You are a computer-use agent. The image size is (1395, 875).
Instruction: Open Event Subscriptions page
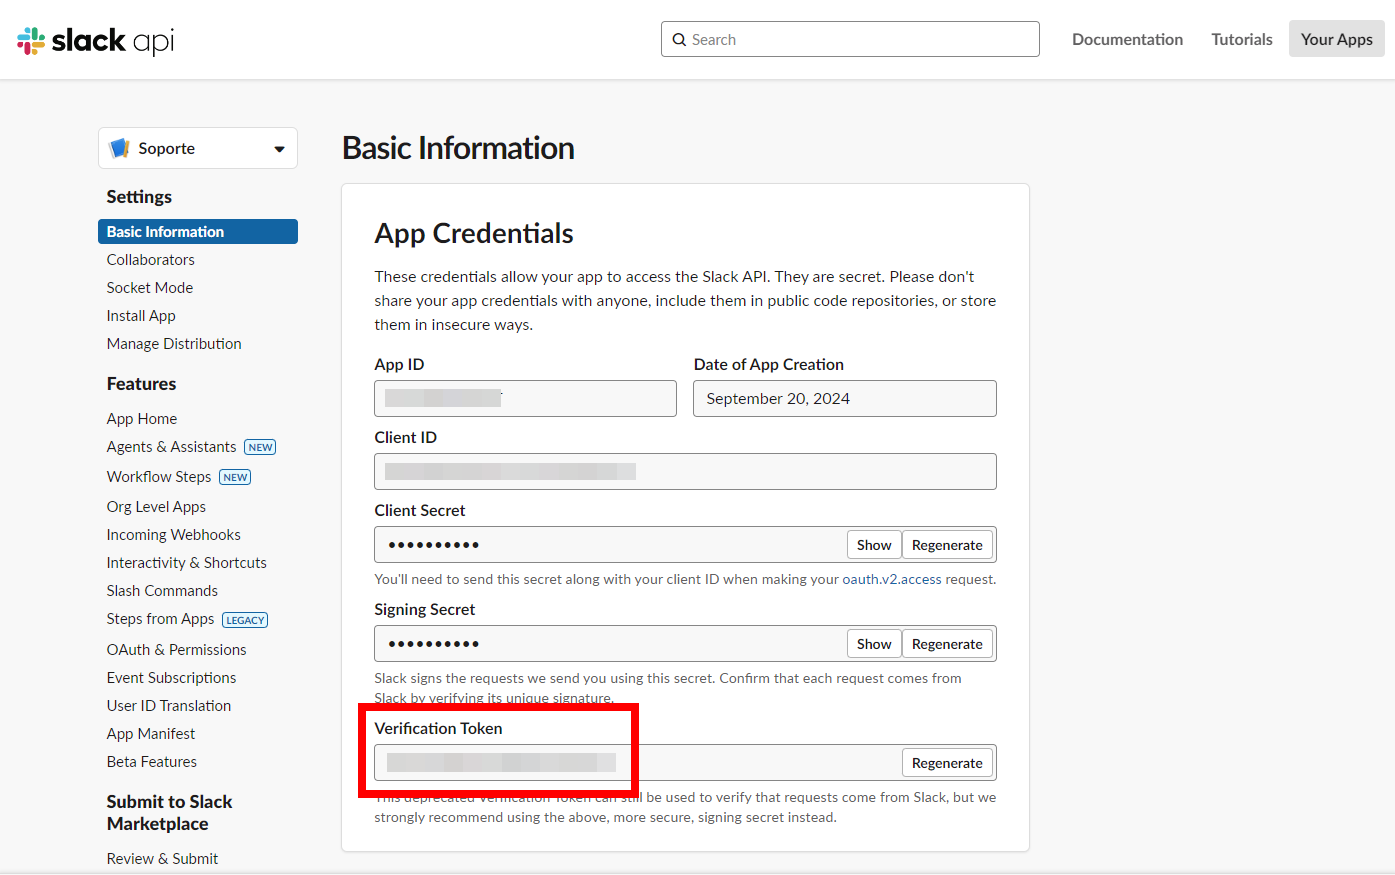pyautogui.click(x=172, y=677)
